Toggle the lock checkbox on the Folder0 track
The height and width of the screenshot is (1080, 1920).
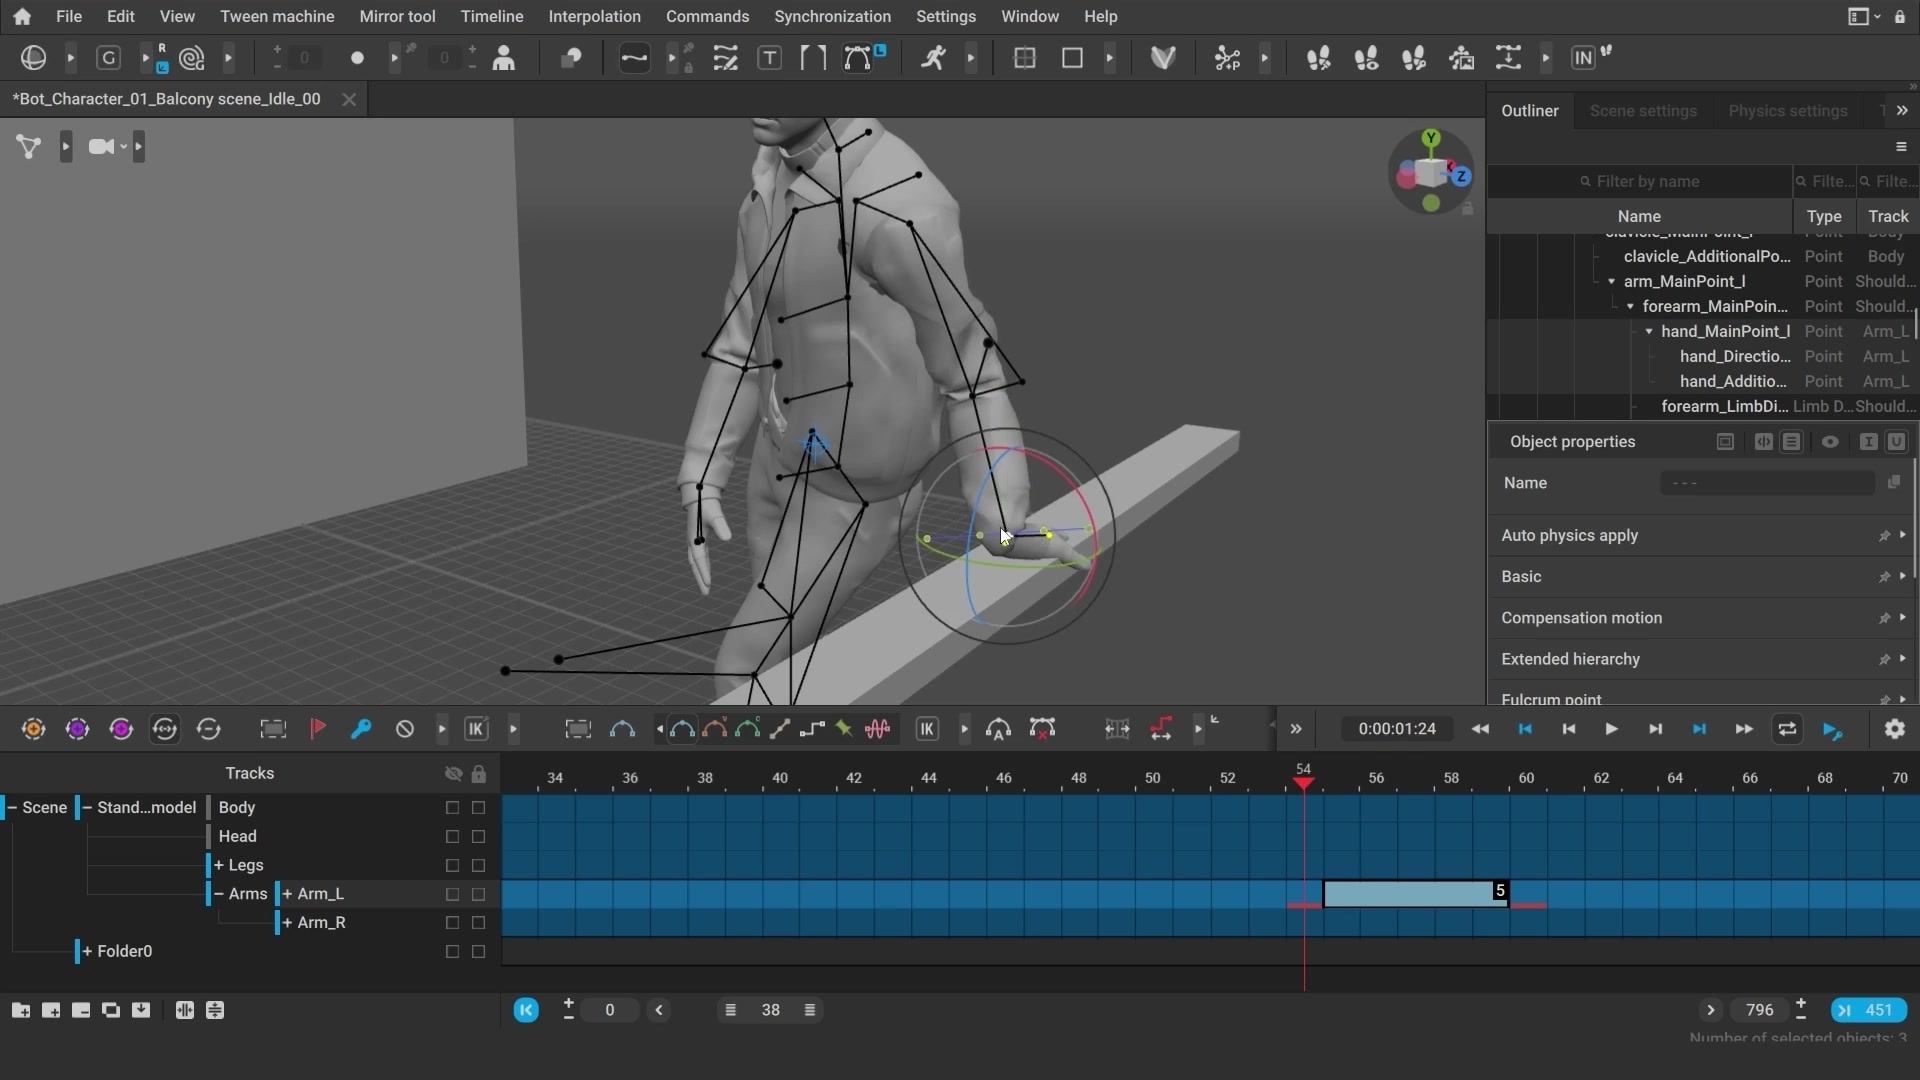coord(478,951)
